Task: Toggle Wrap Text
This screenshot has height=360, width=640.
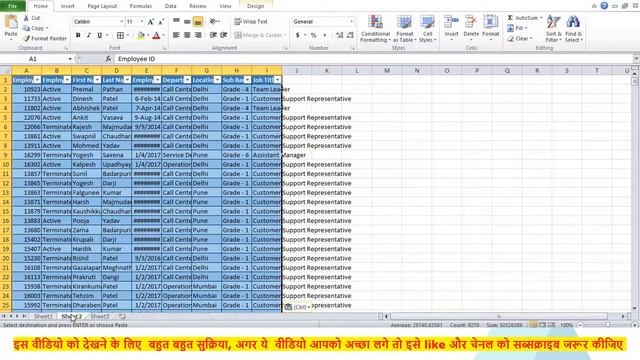Action: (x=251, y=22)
